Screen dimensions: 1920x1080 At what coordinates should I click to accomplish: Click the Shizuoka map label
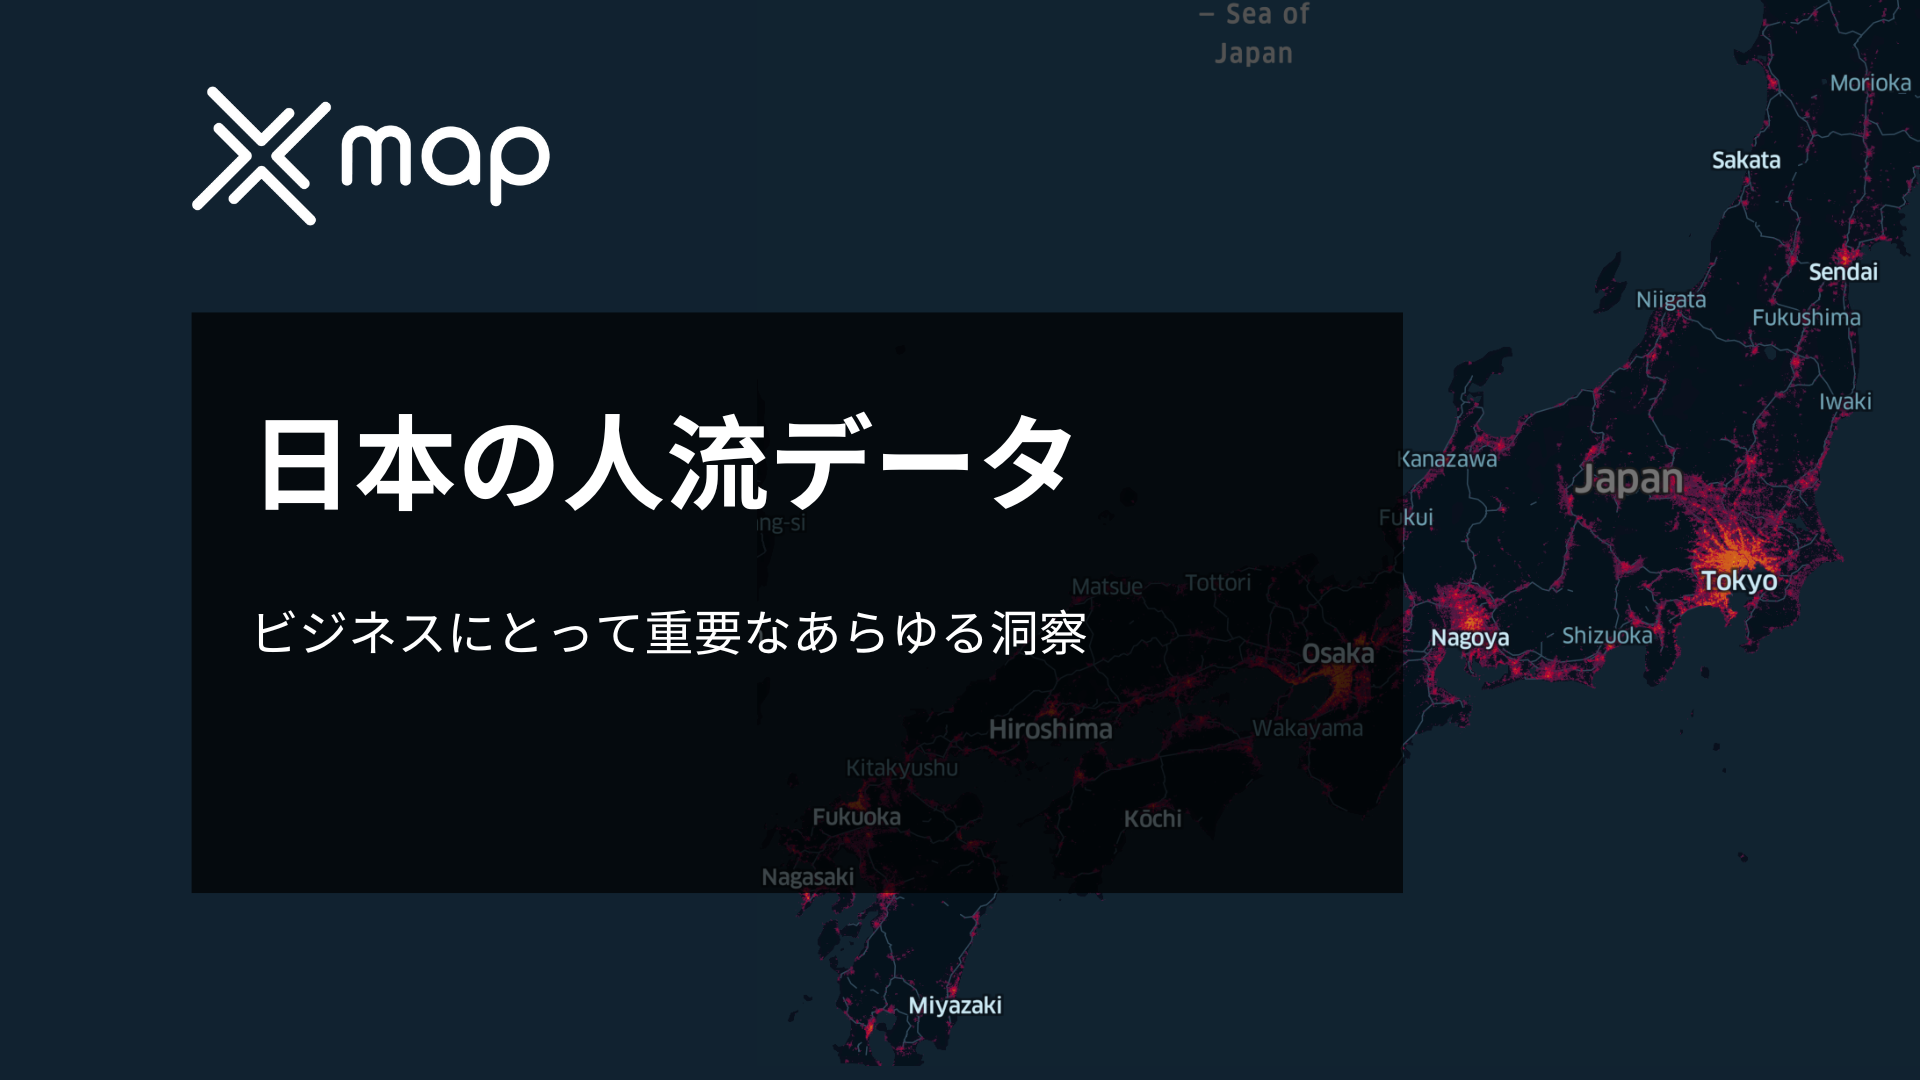[1607, 636]
